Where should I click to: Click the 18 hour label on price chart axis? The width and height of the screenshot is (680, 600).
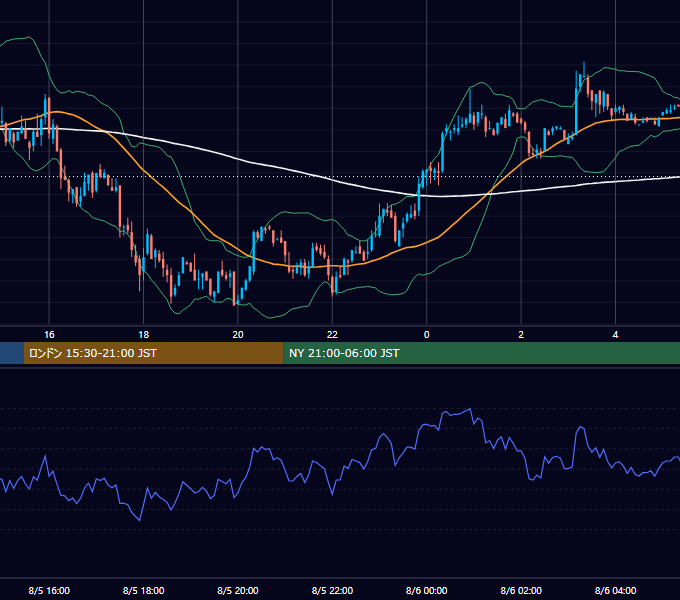(x=144, y=335)
